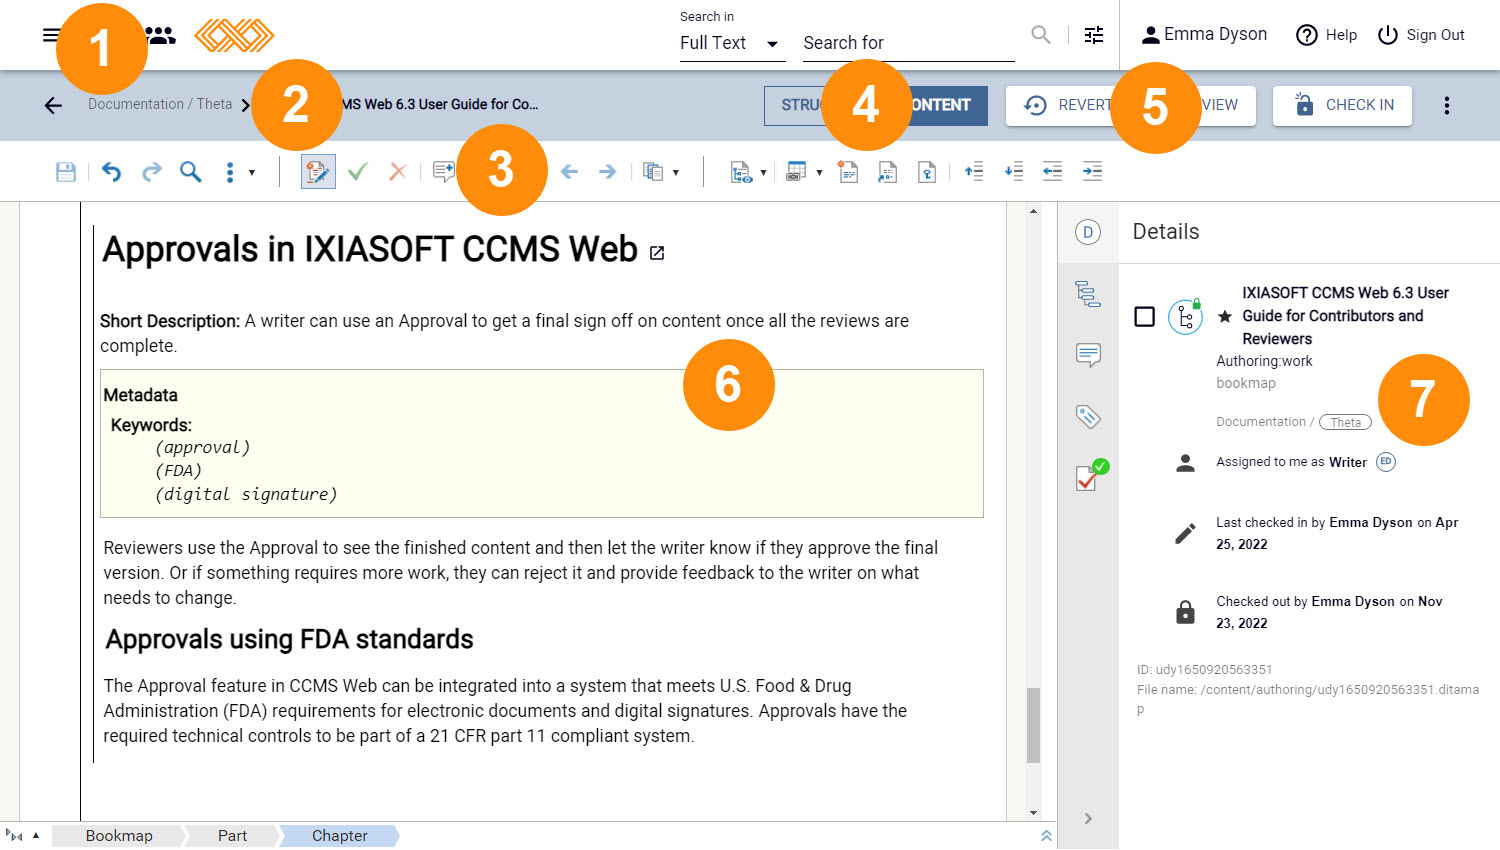Click the insert table icon
The width and height of the screenshot is (1500, 850).
click(796, 172)
